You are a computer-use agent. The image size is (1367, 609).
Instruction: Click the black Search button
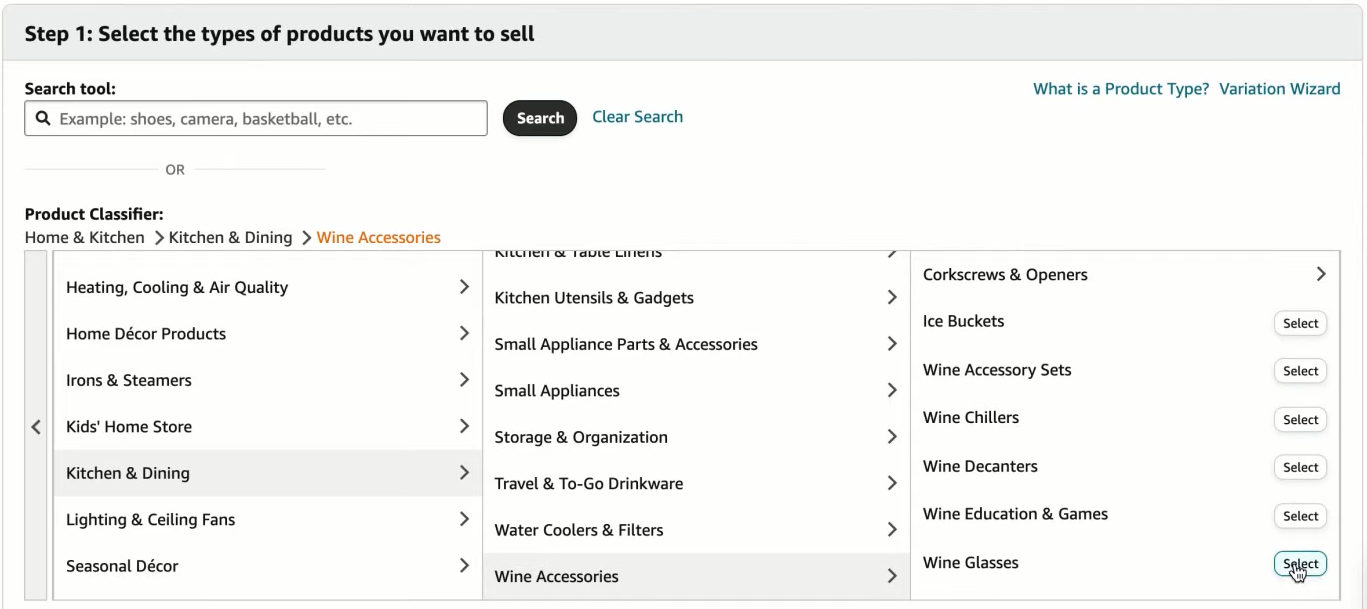(x=540, y=118)
